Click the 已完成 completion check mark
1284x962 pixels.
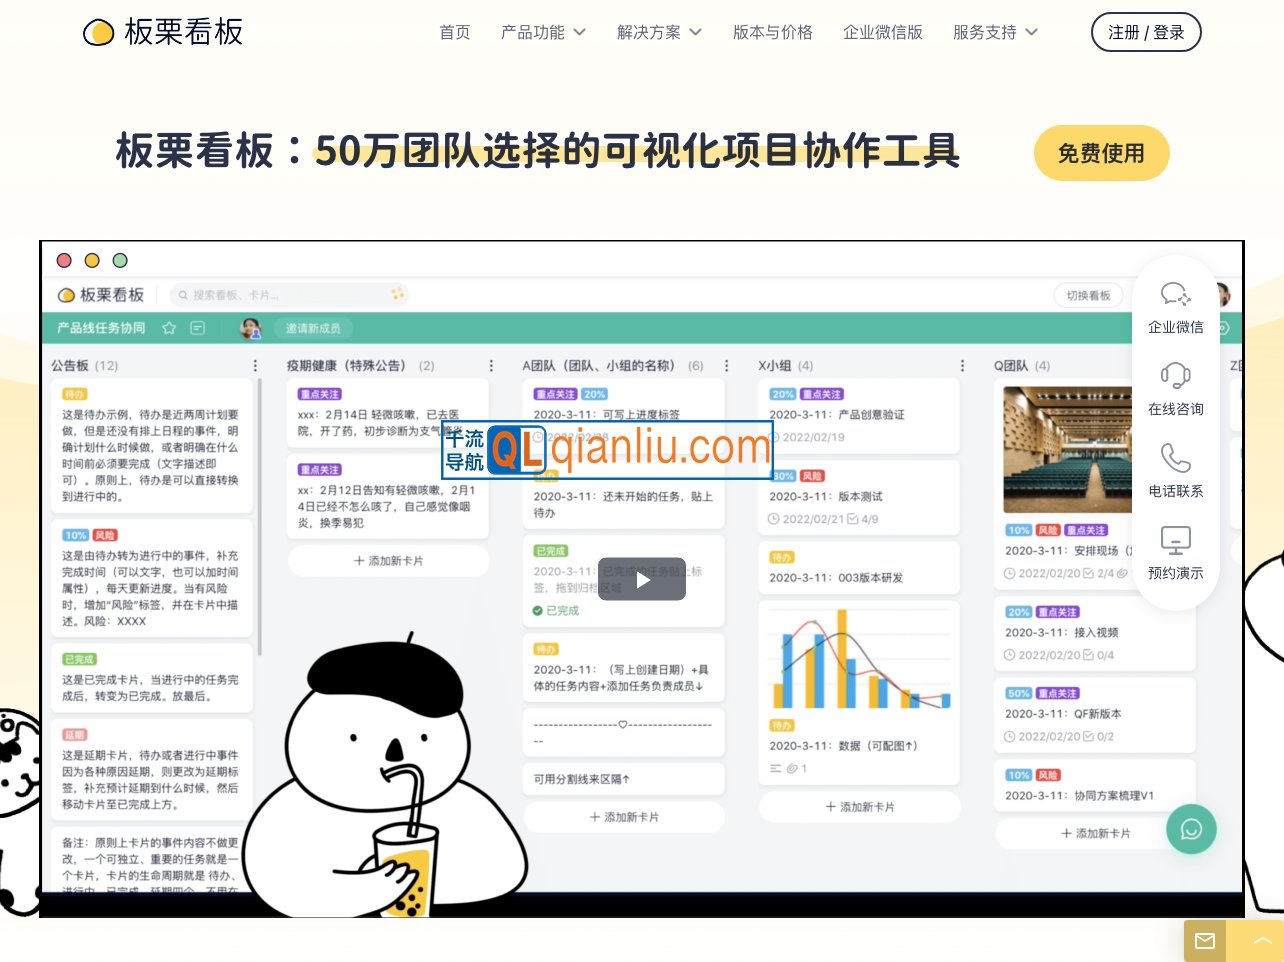click(540, 610)
